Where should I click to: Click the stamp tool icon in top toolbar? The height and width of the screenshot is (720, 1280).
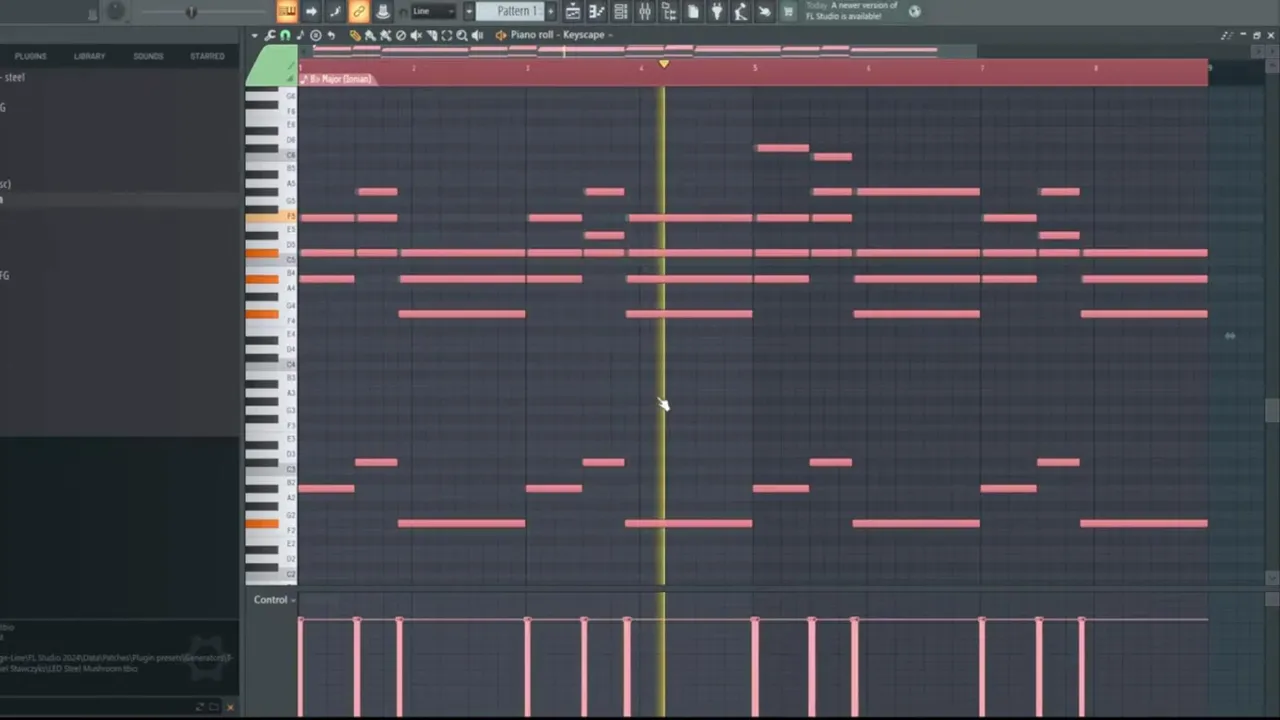pos(382,11)
